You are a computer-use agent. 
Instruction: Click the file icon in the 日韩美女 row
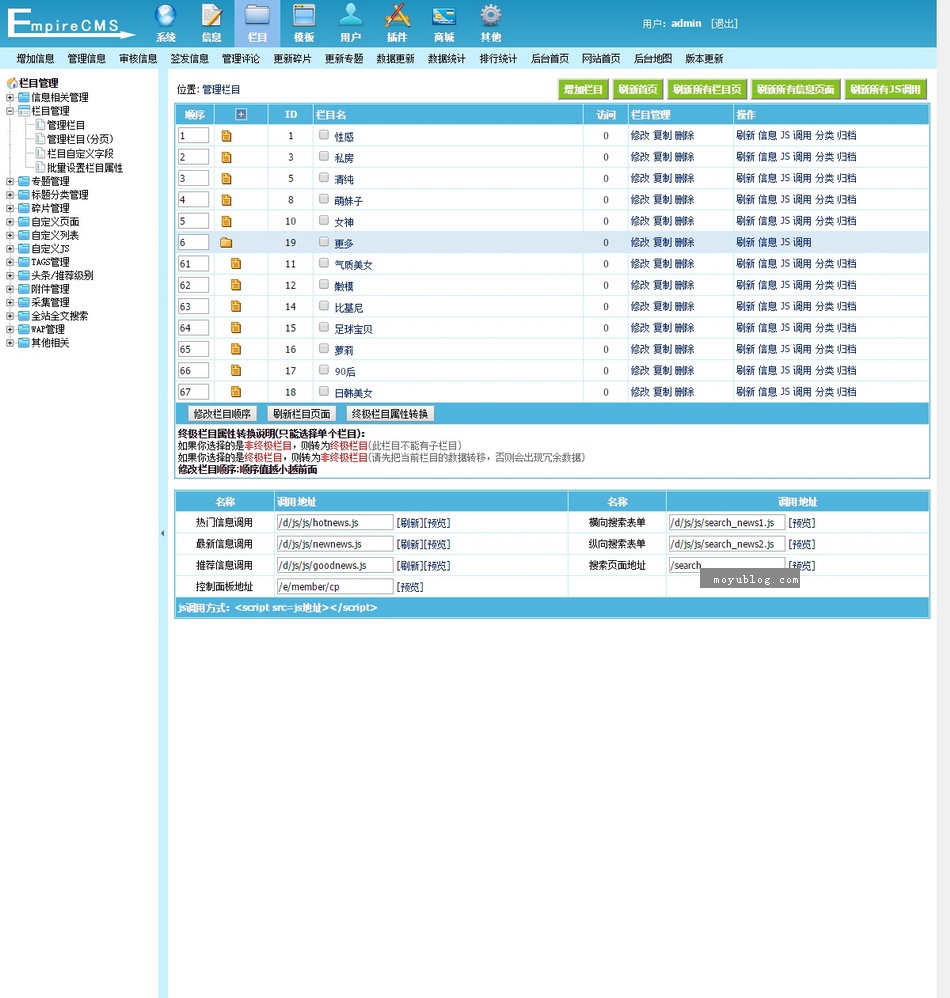point(236,392)
